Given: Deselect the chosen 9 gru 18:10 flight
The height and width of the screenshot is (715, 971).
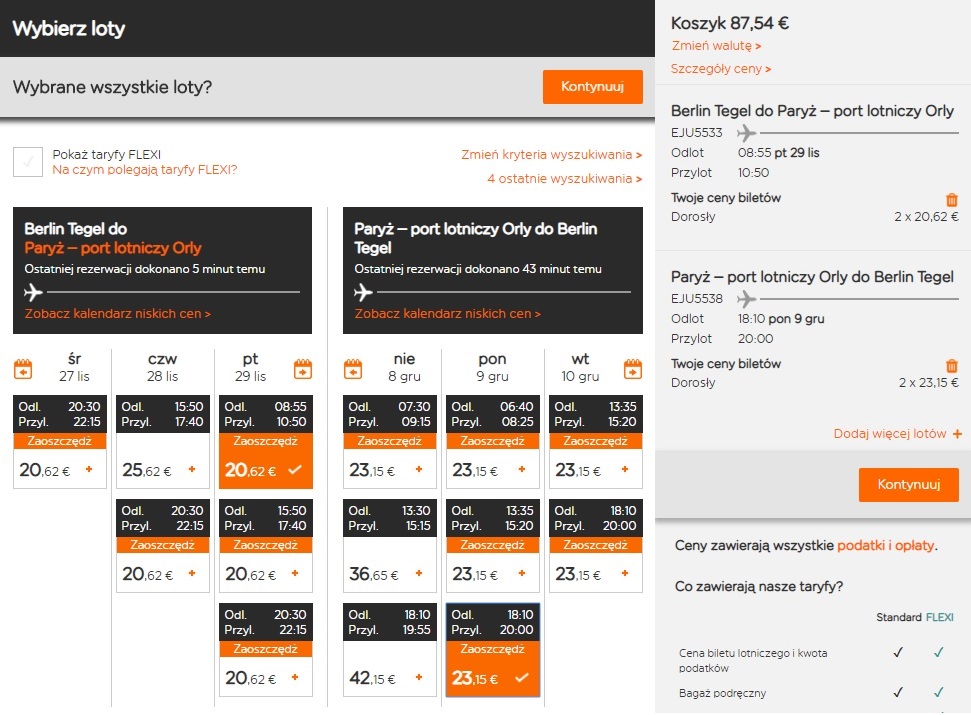Looking at the screenshot, I should pos(493,650).
